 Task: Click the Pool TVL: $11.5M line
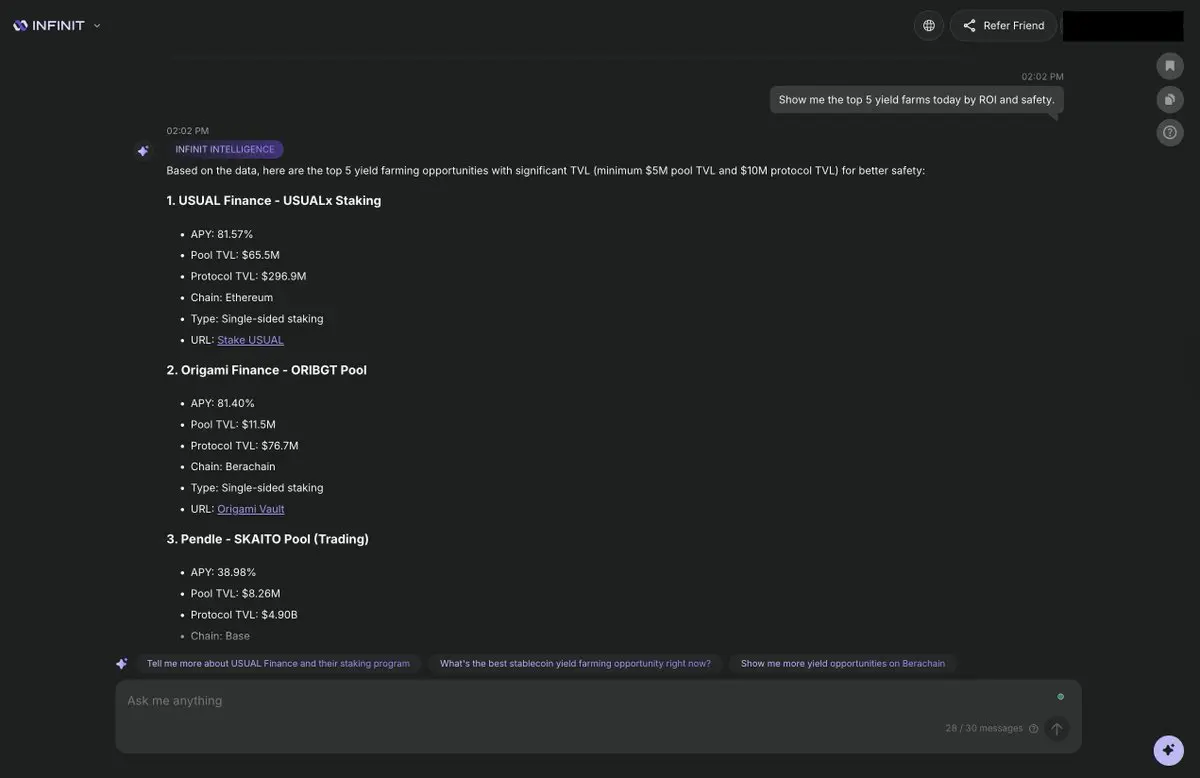tap(233, 425)
